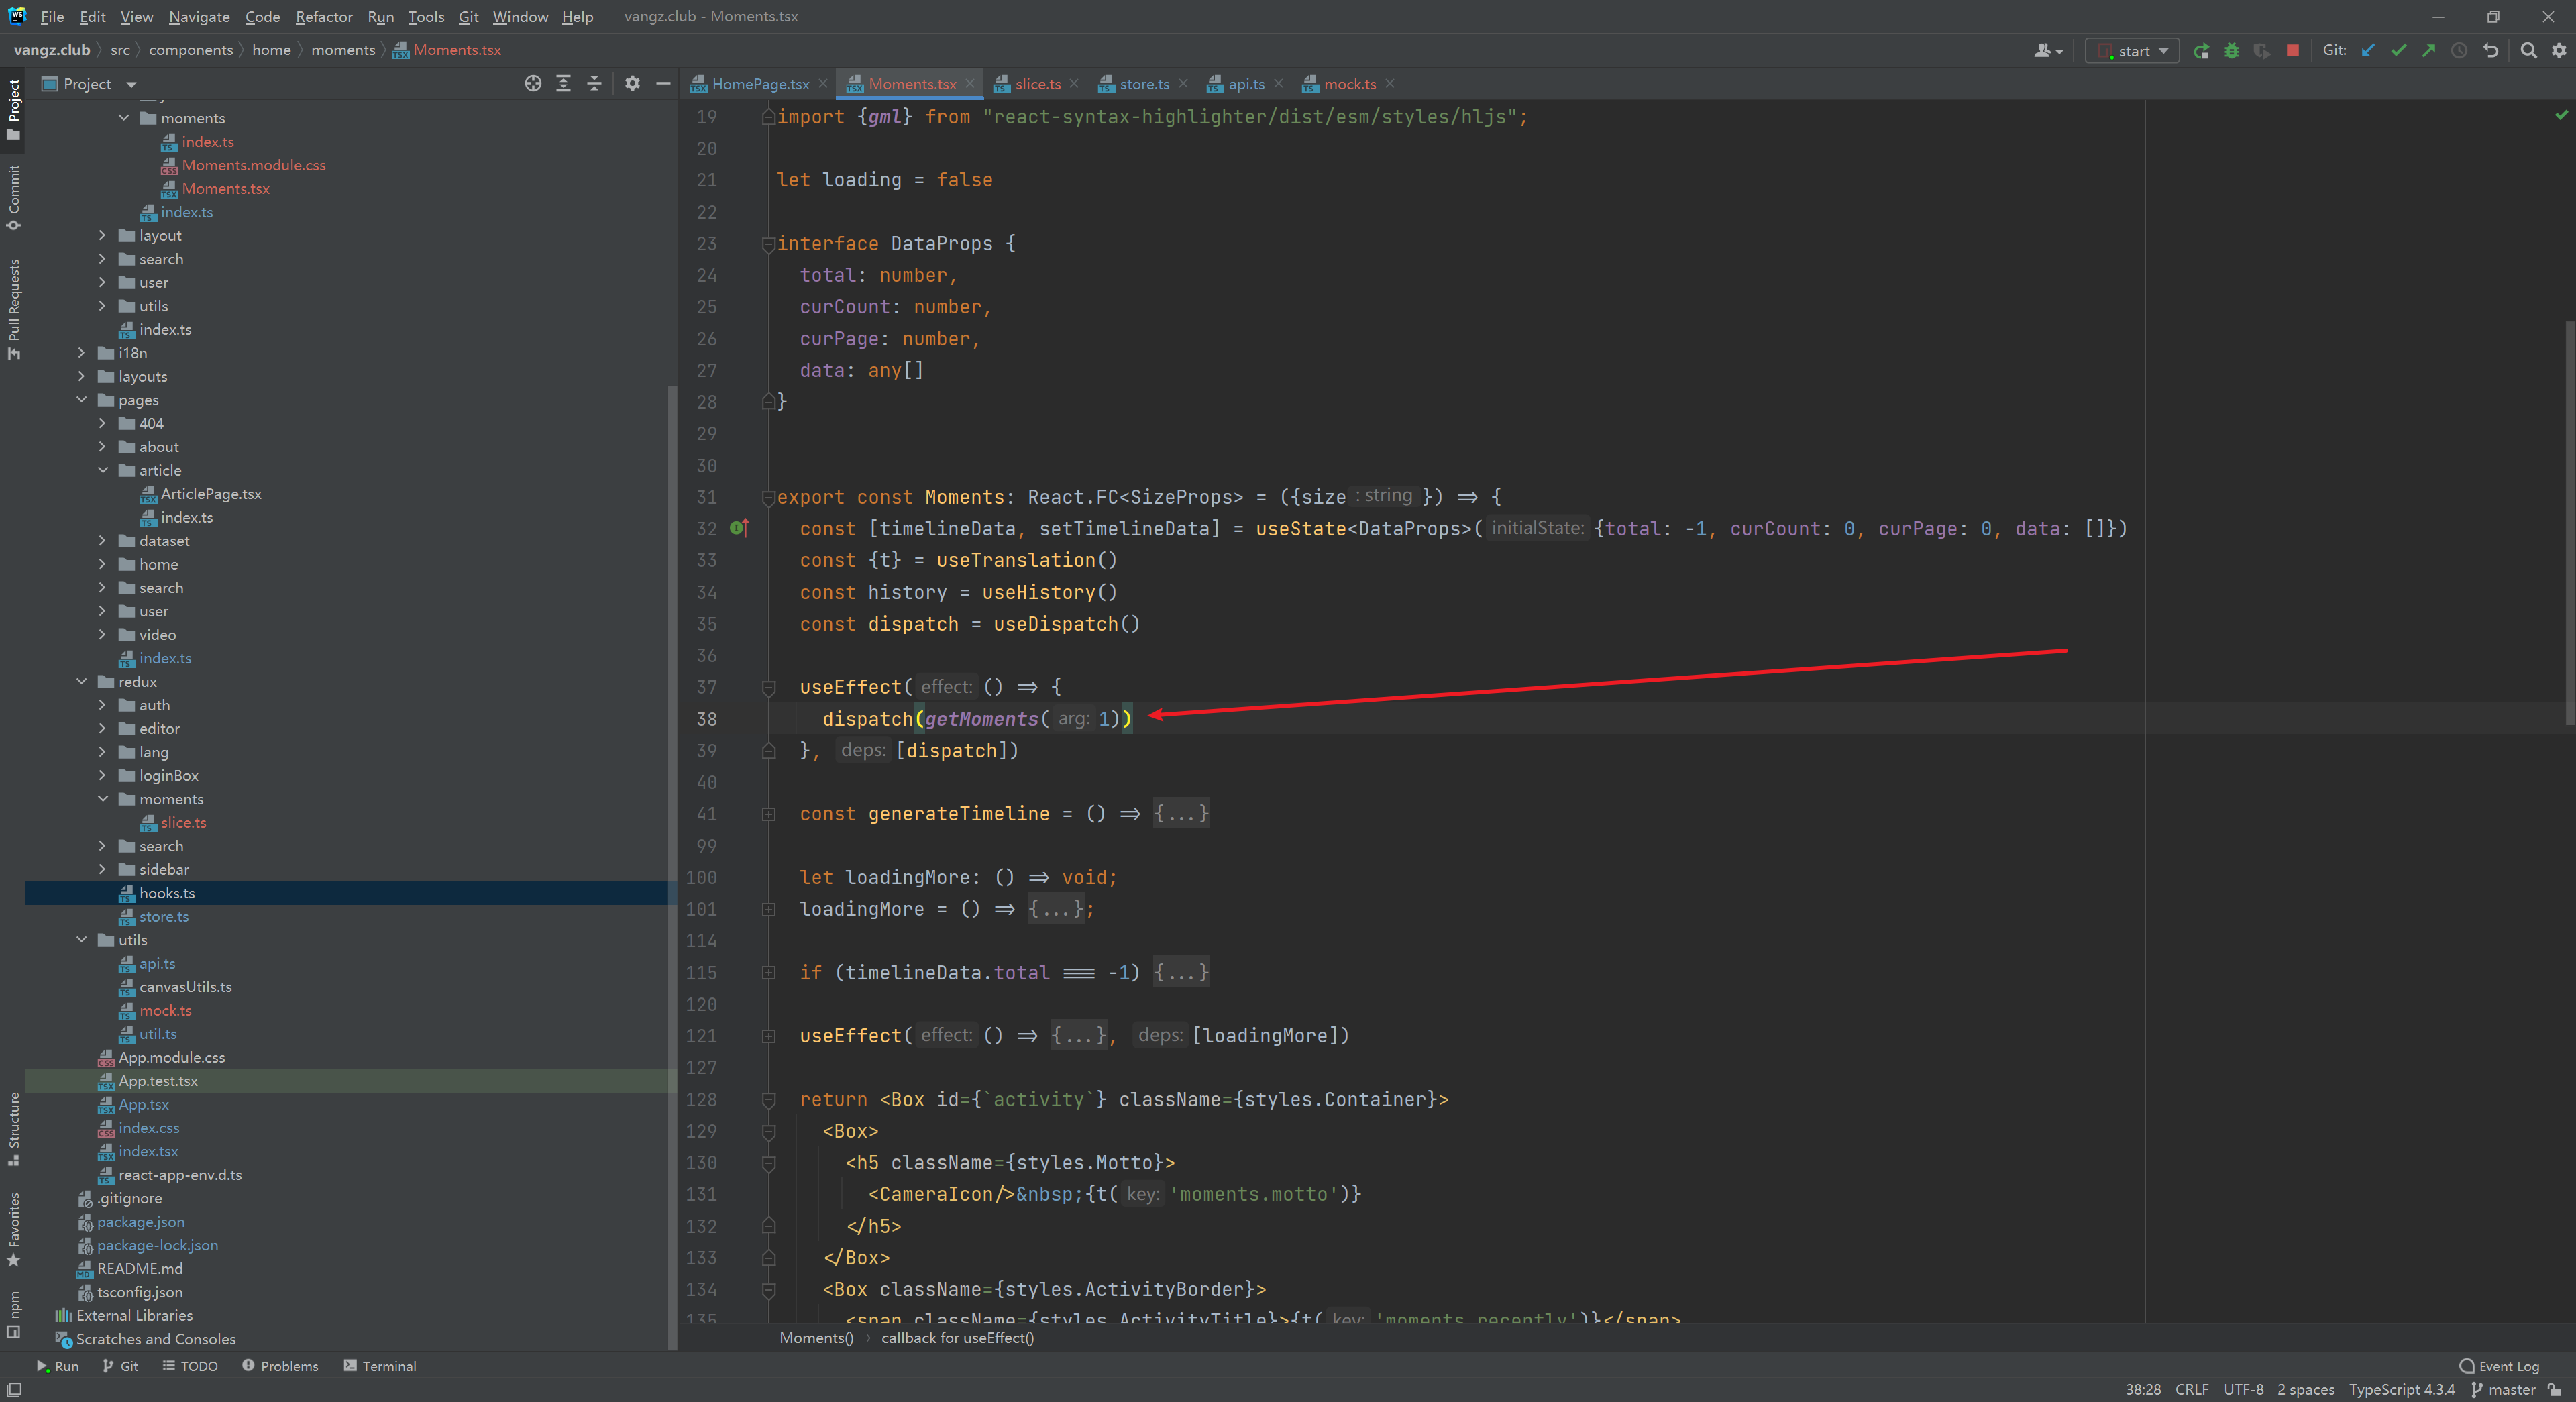The image size is (2576, 1402).
Task: Expand the loginBox folder under redux
Action: [x=102, y=776]
